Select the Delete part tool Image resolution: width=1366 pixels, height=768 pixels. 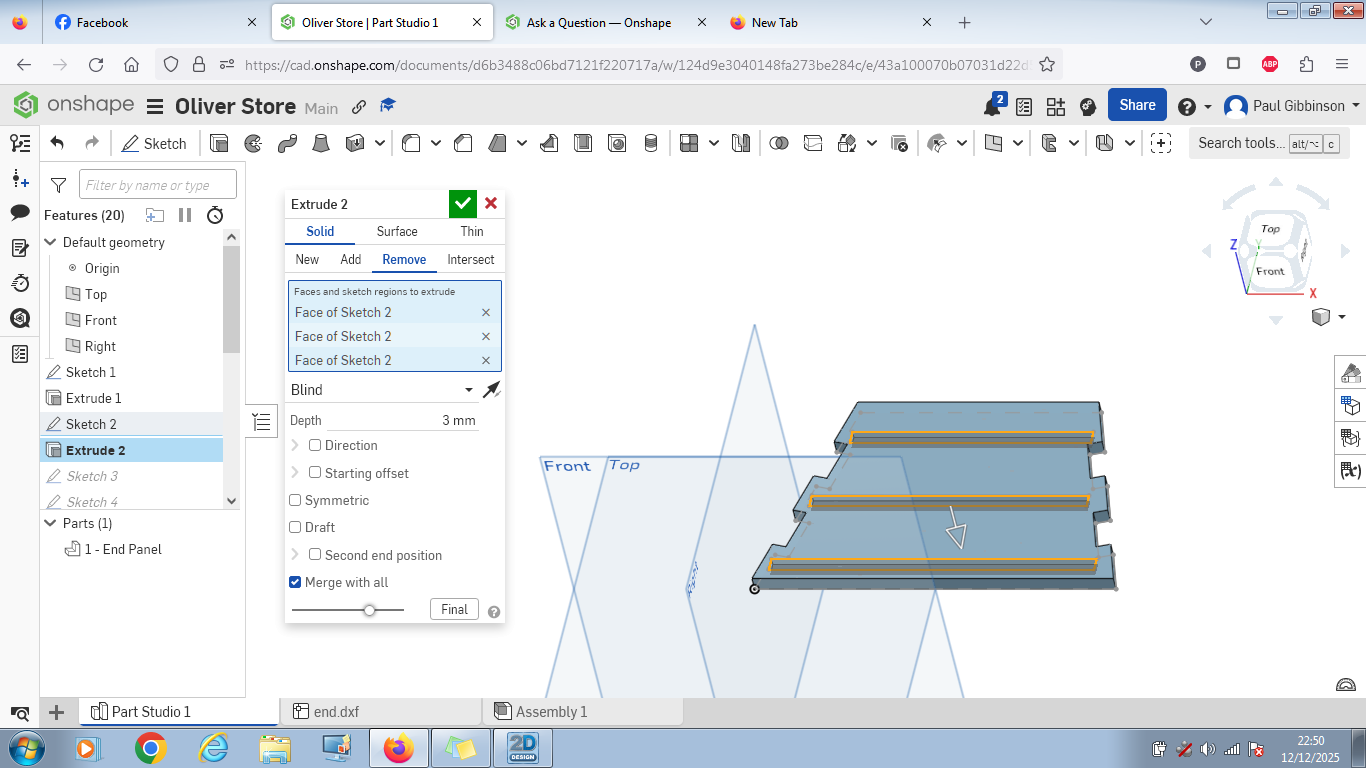[x=899, y=143]
